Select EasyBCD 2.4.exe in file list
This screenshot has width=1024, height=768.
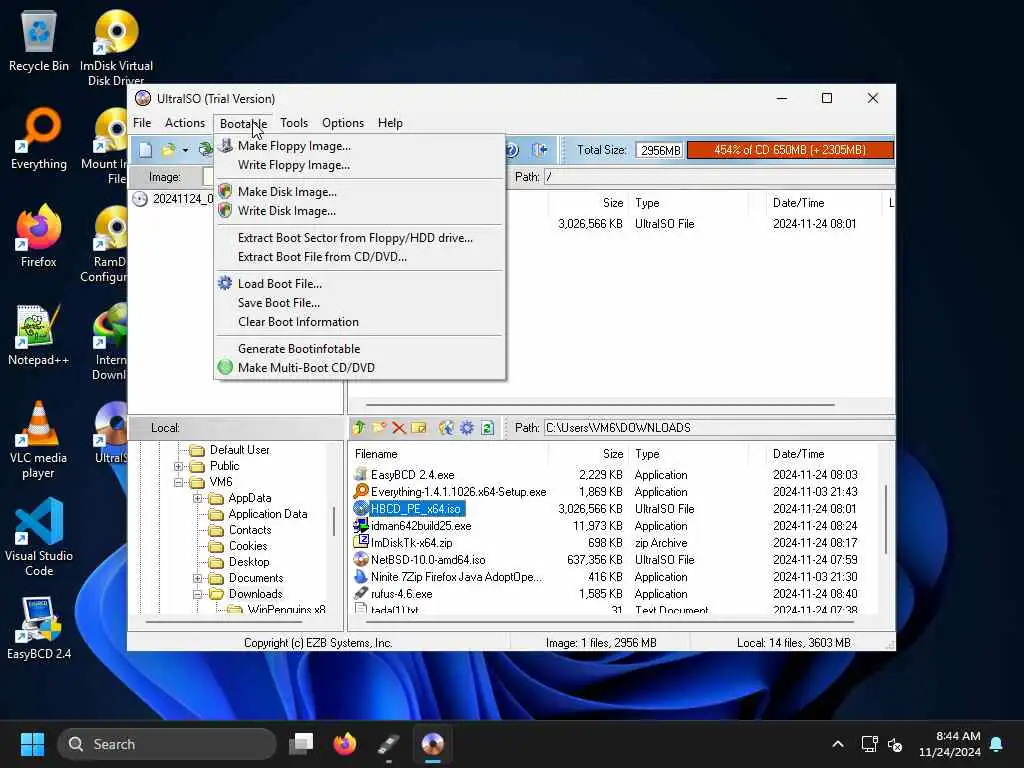[x=412, y=475]
